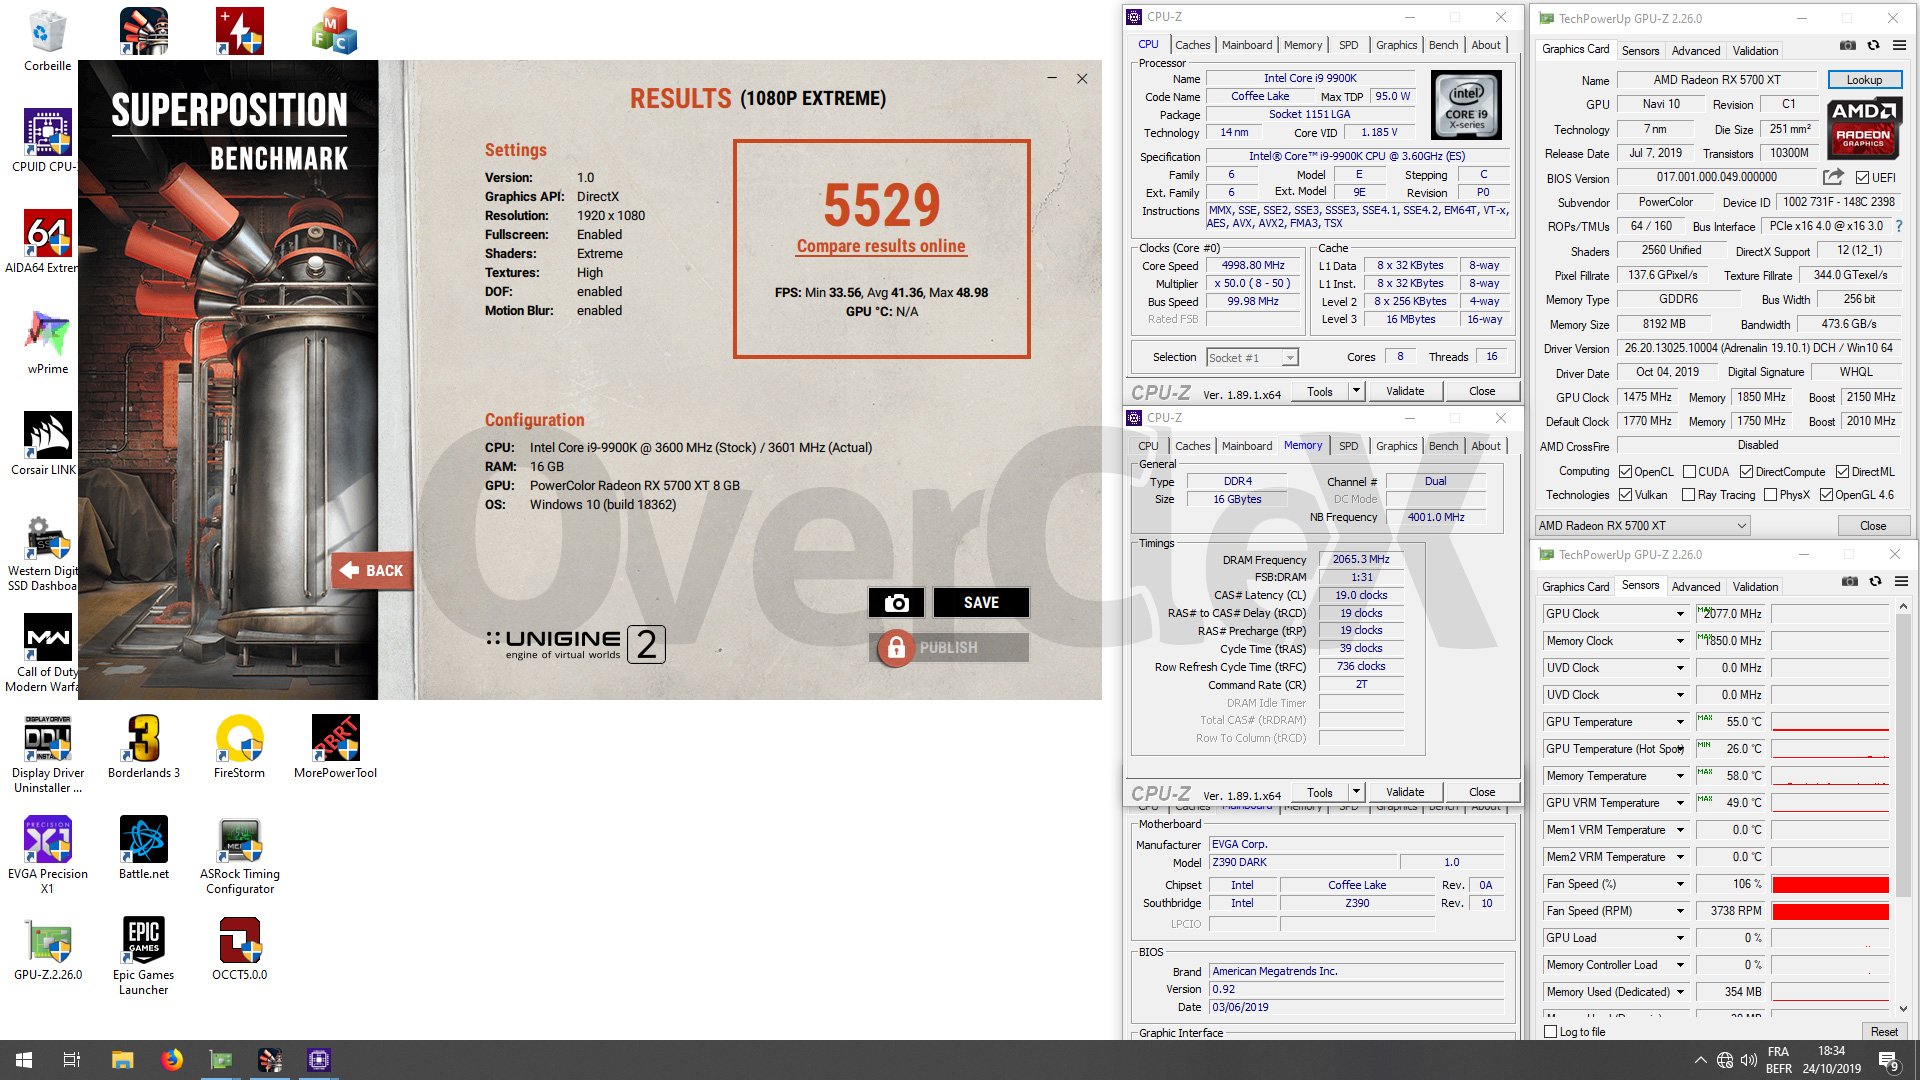Click the Compare results online link
Viewport: 1920px width, 1080px height.
point(881,246)
